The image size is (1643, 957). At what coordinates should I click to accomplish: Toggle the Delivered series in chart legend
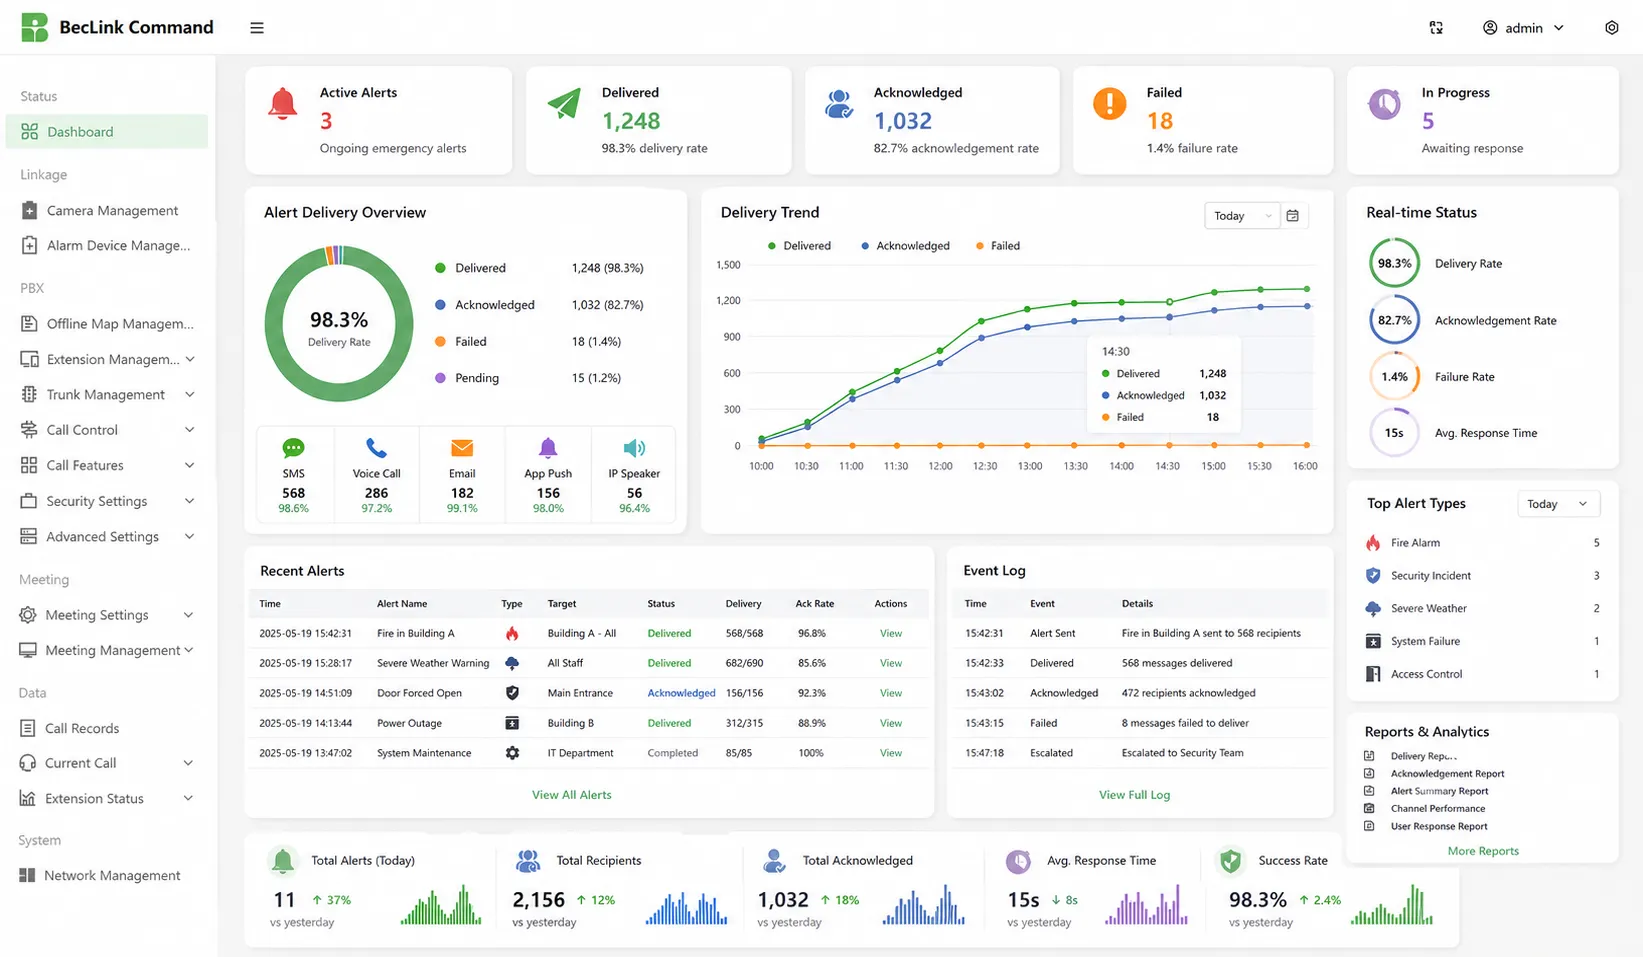click(799, 246)
